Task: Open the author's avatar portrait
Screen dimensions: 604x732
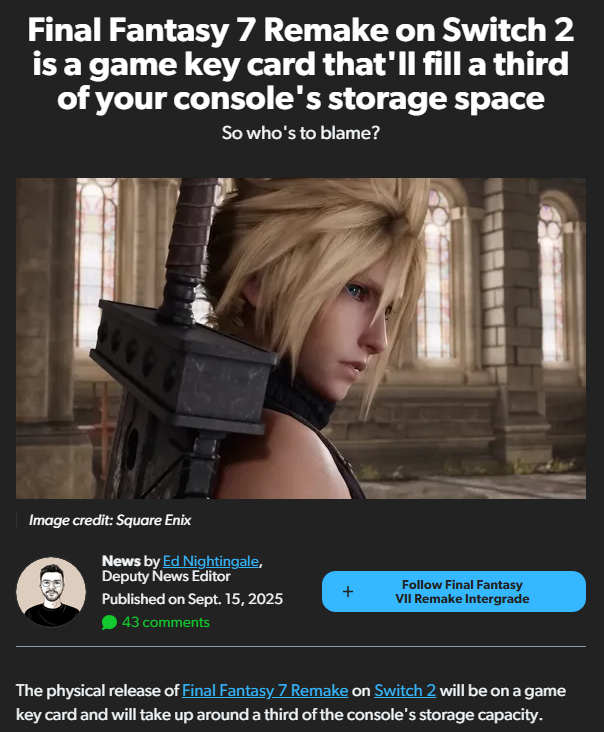Action: (51, 591)
